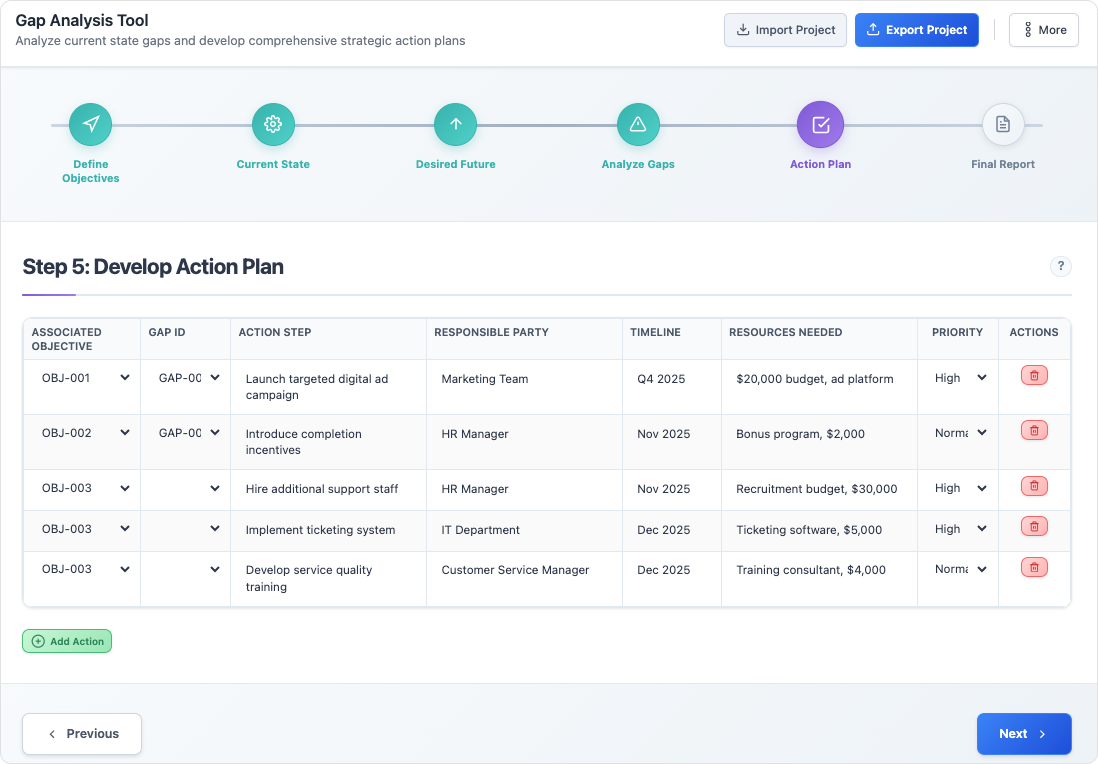Click the Import Project button

[x=785, y=30]
